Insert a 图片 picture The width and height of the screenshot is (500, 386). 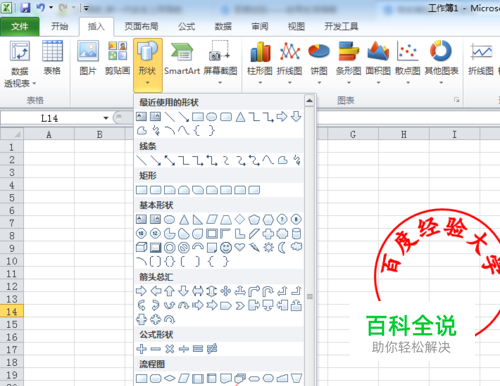[88, 58]
